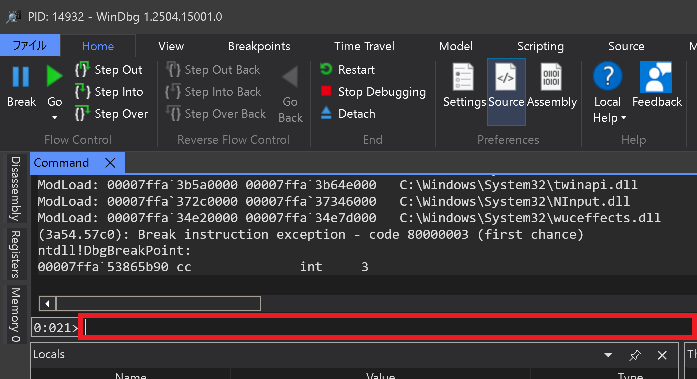Image resolution: width=697 pixels, height=379 pixels.
Task: Detach the debugger from the process
Action: tap(348, 114)
